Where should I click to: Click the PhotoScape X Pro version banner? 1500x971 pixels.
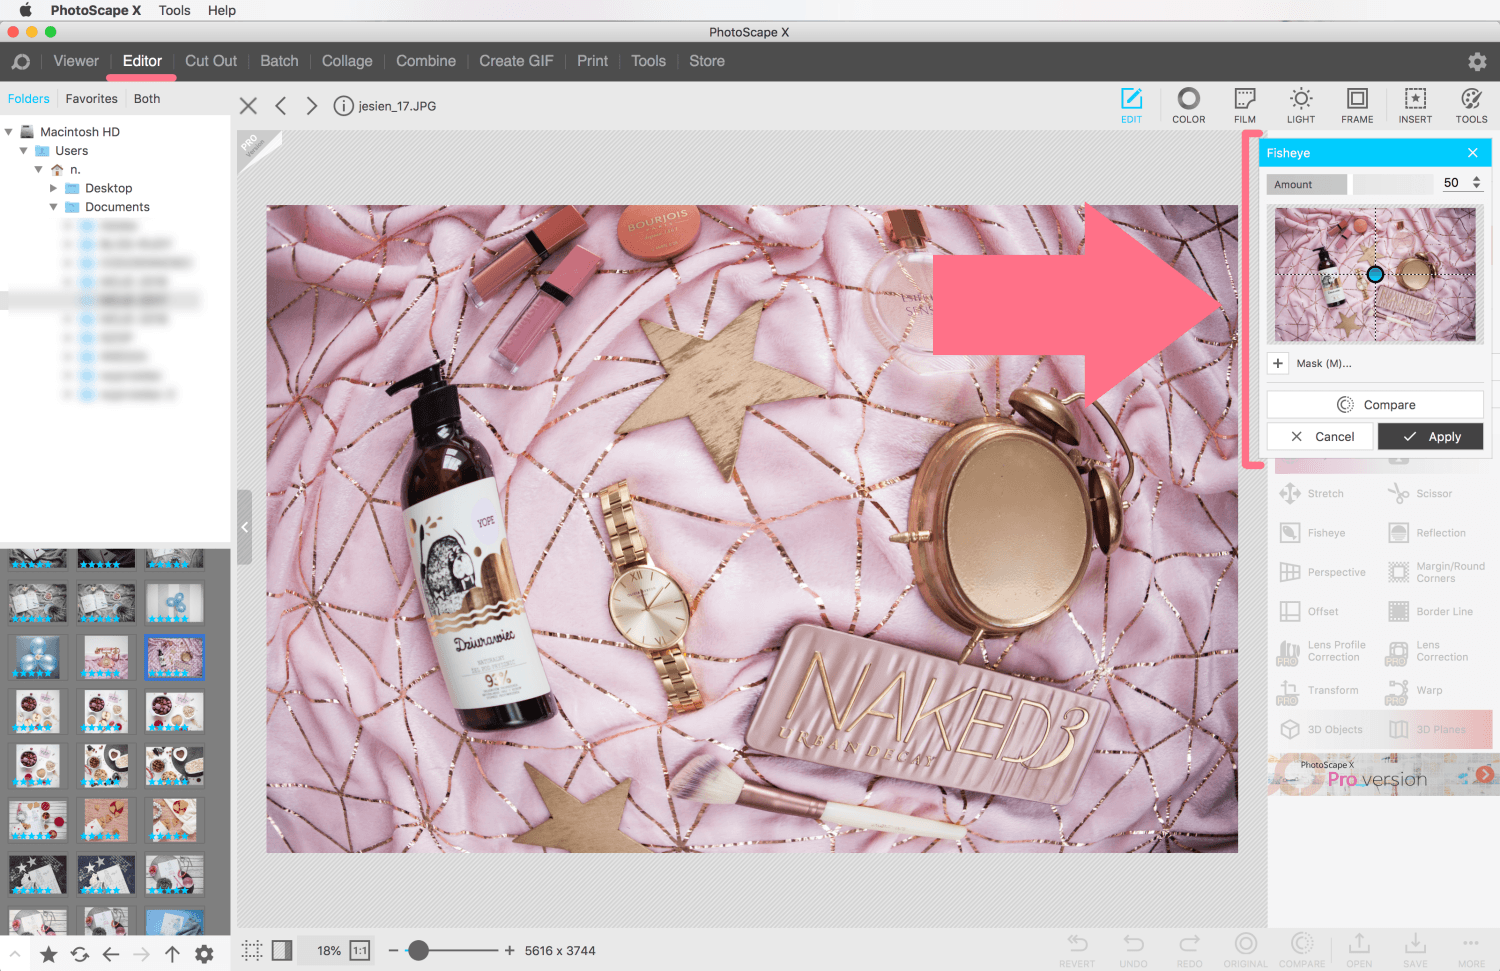tap(1383, 775)
